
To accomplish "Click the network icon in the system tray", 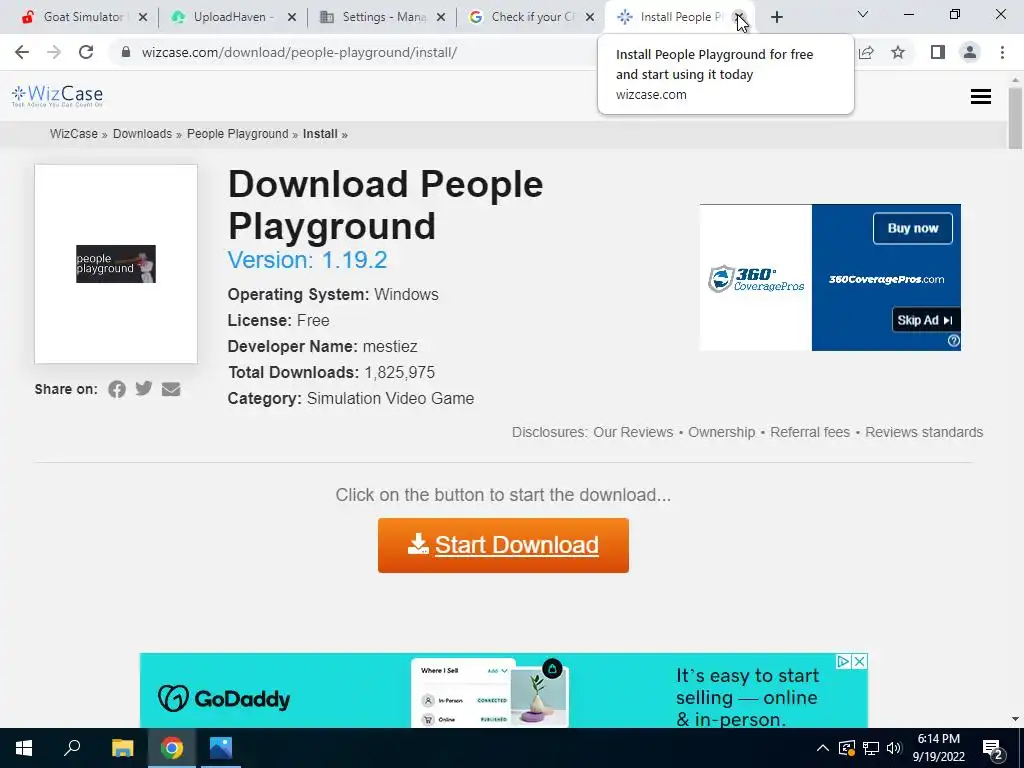I will 871,748.
